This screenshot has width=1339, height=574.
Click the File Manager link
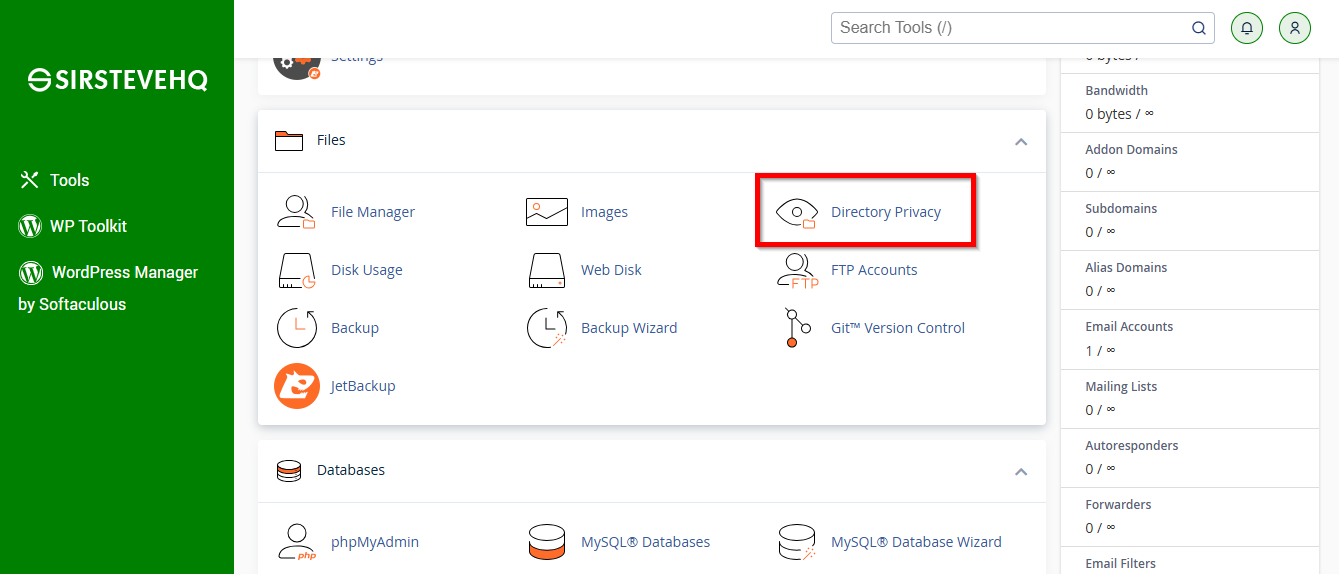tap(373, 212)
